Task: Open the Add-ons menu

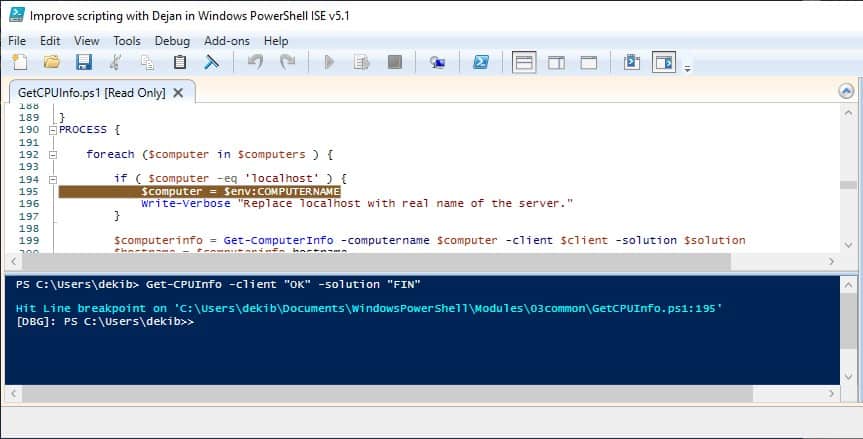Action: [x=227, y=41]
